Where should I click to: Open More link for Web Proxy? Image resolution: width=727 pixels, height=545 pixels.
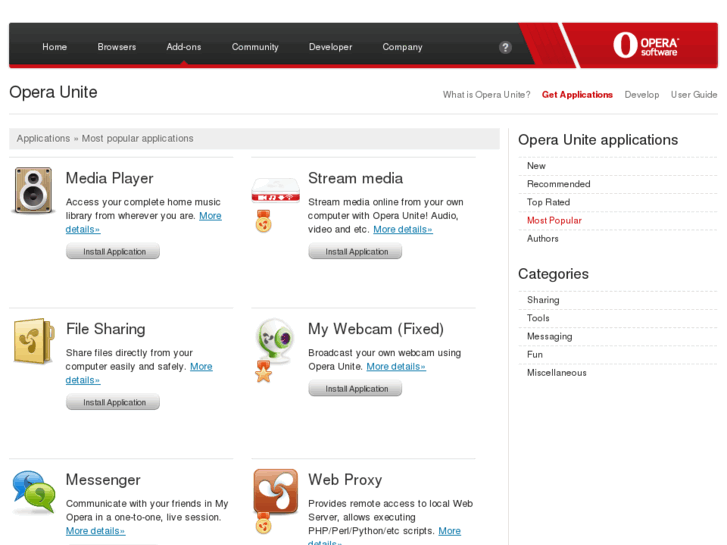click(450, 531)
